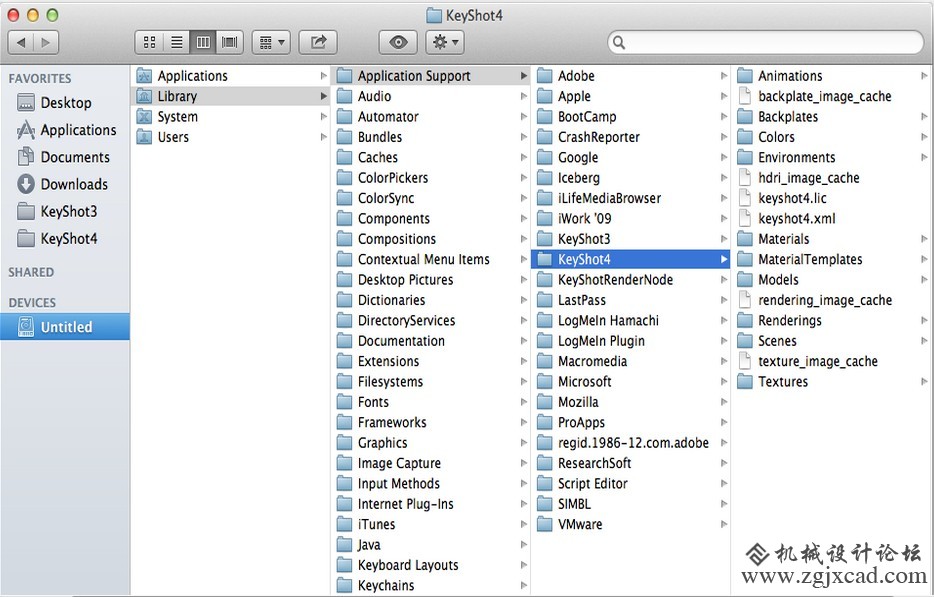Expand the Animations folder arrow
Viewport: 934px width, 597px height.
point(924,76)
